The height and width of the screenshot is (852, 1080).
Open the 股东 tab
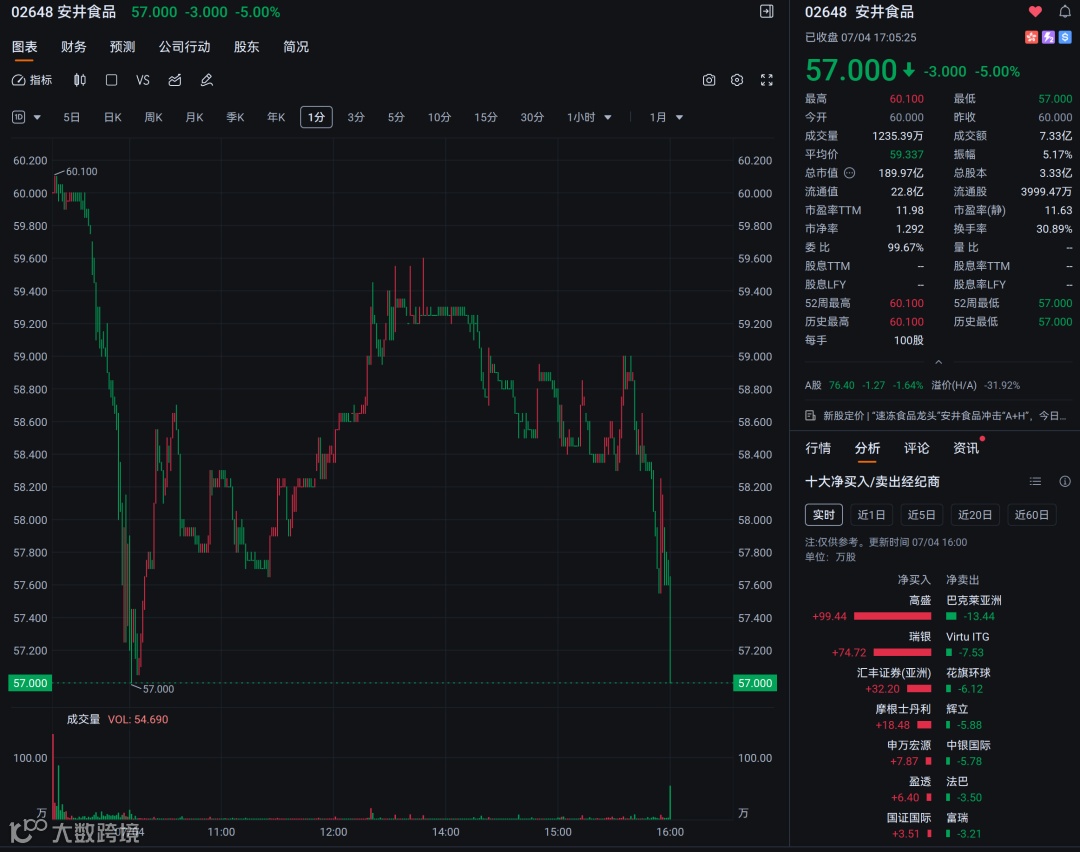click(x=247, y=47)
